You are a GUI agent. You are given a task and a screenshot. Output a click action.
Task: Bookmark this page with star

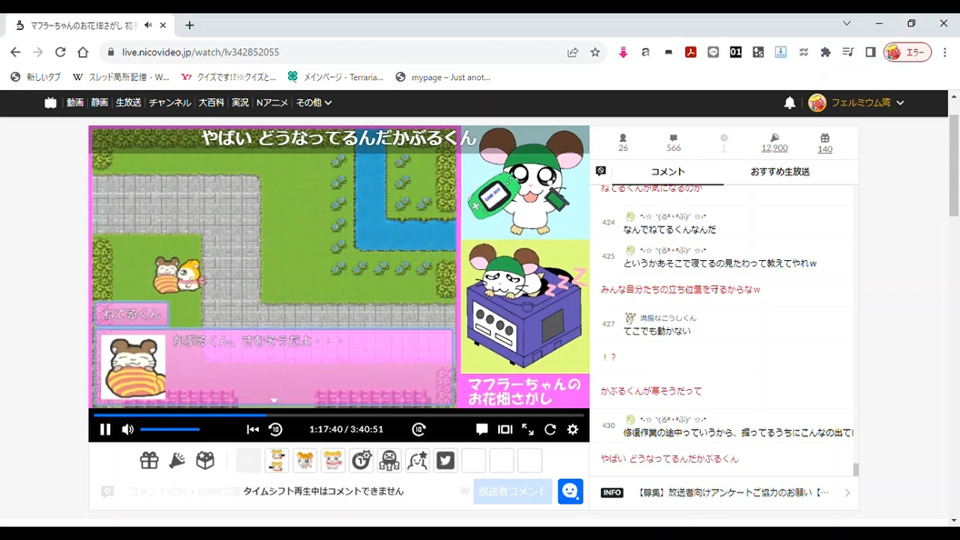(595, 52)
